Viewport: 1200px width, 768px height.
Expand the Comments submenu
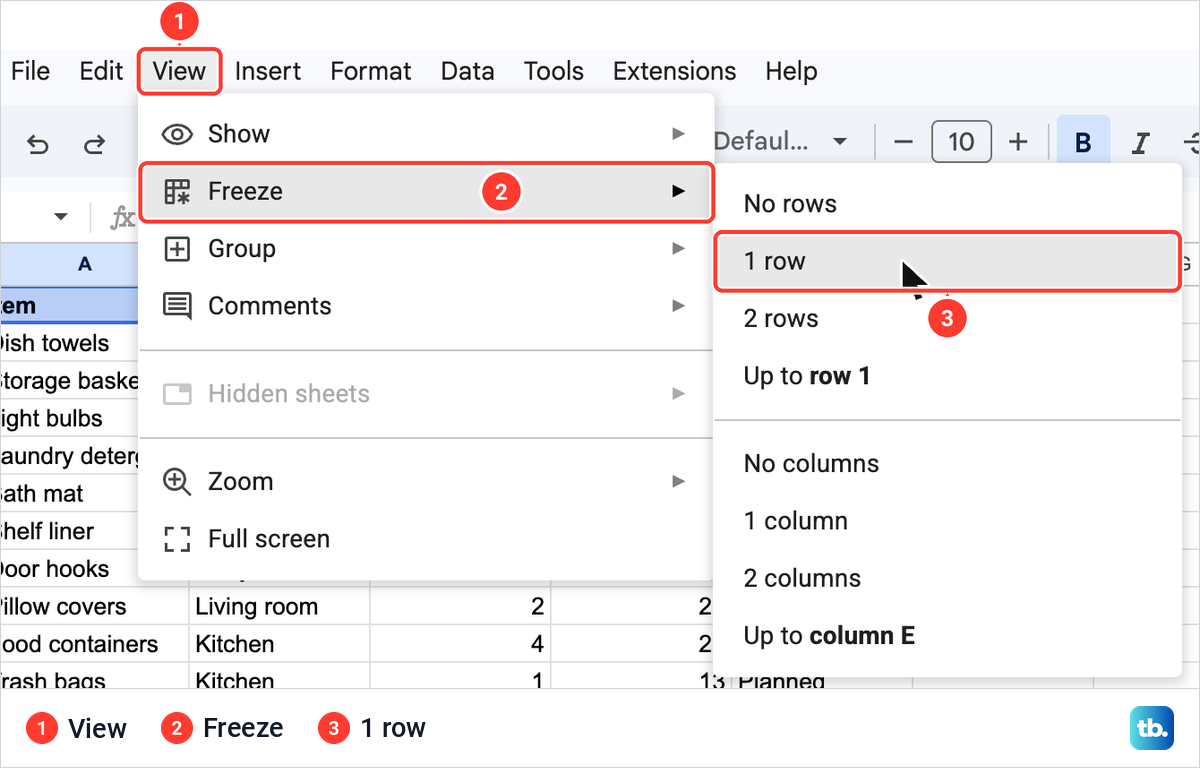click(x=426, y=306)
